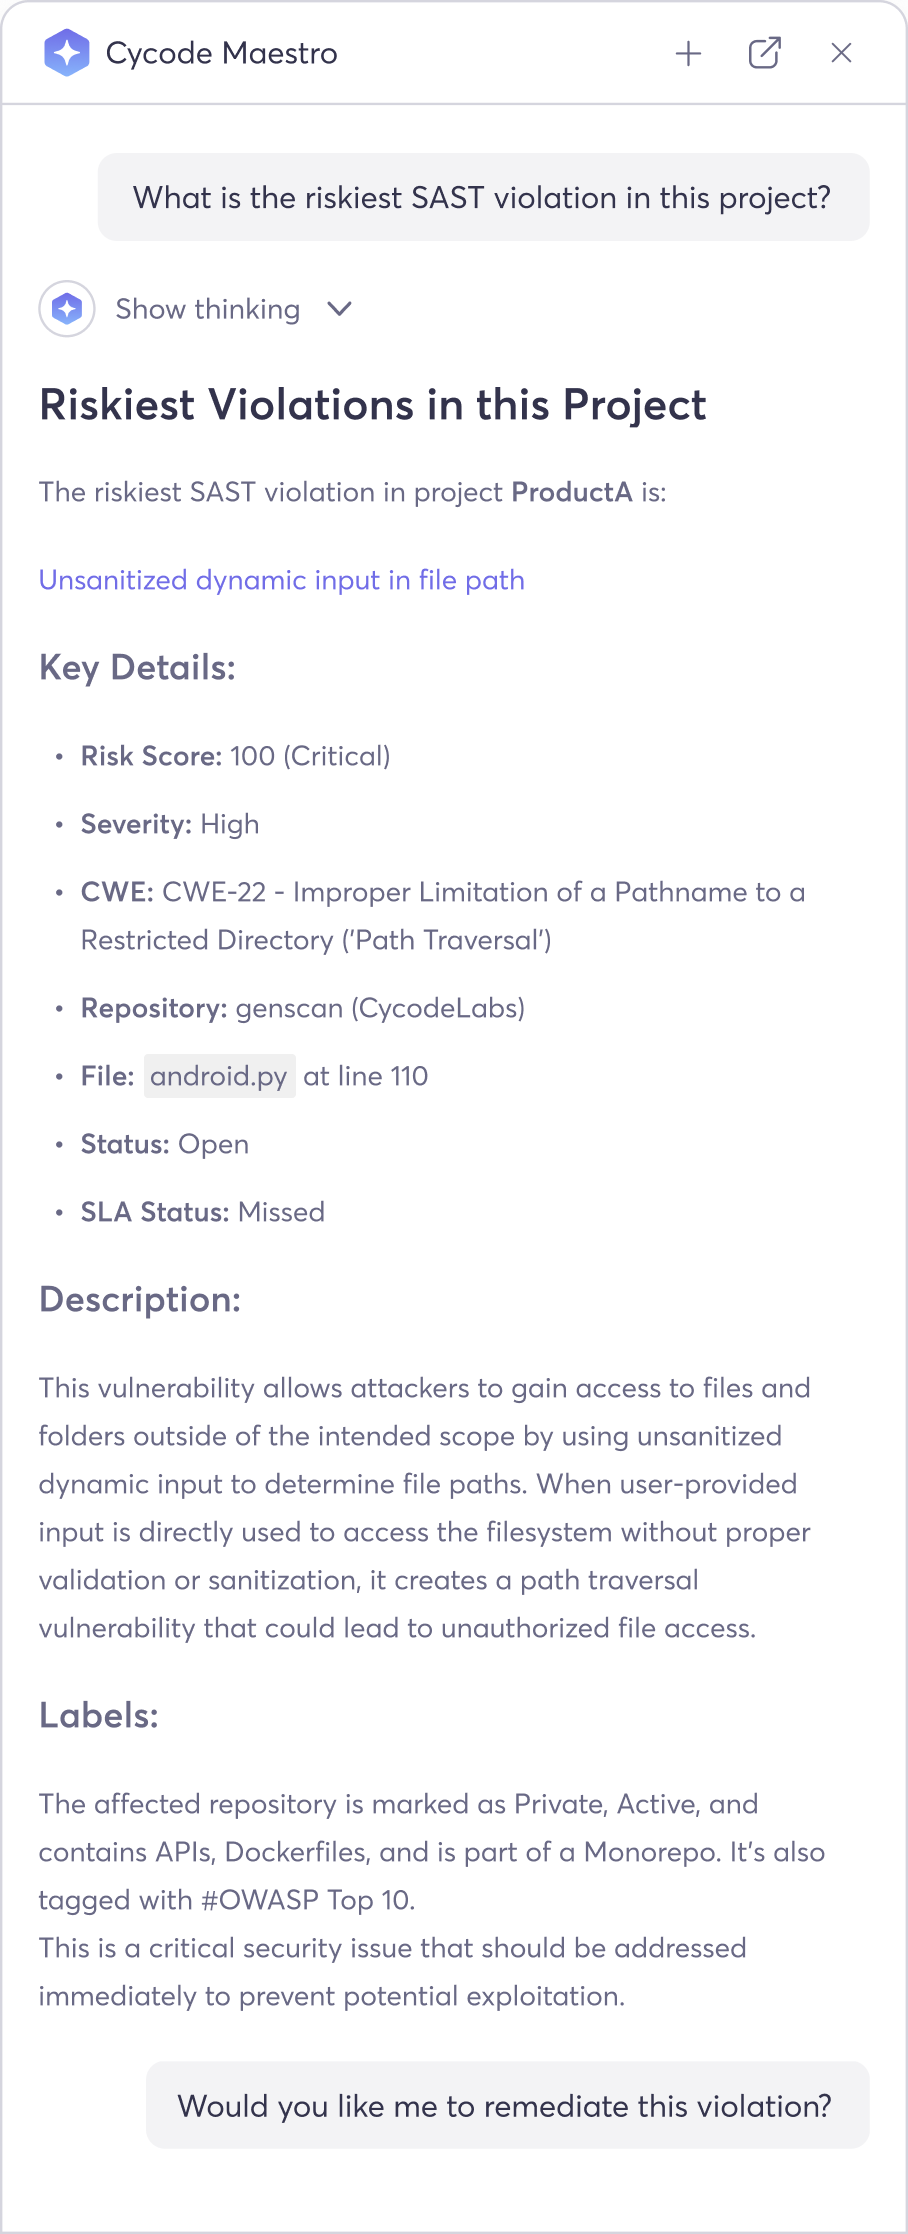This screenshot has height=2234, width=908.
Task: Click the Show thinking label
Action: click(x=207, y=309)
